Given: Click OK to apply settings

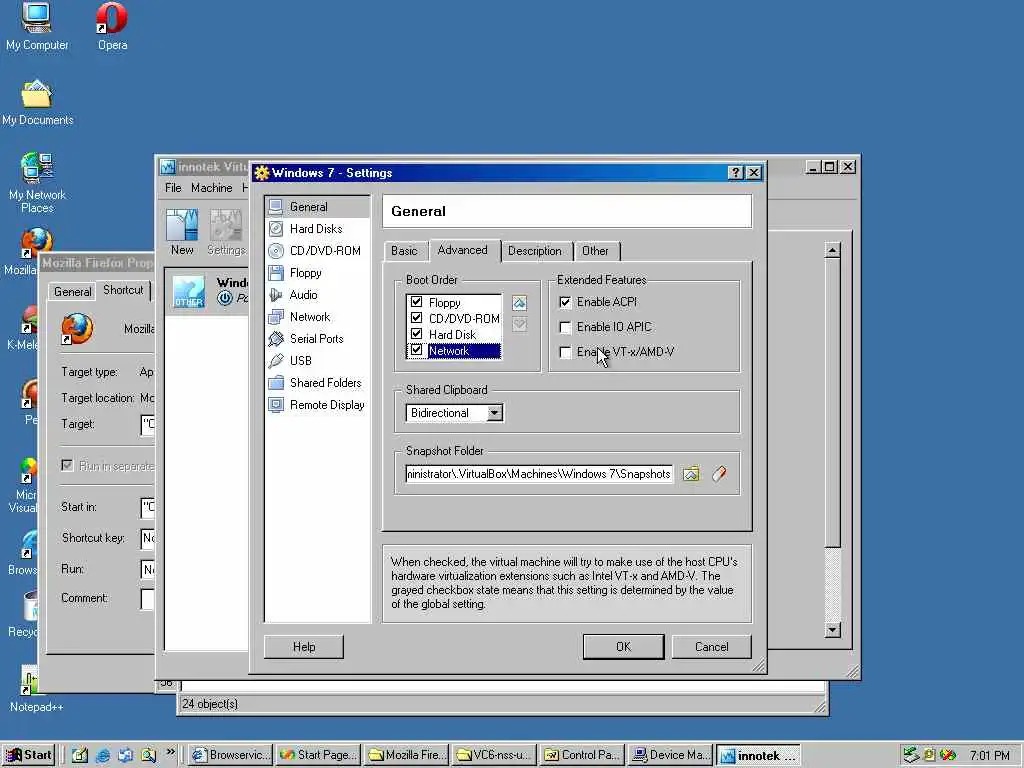Looking at the screenshot, I should click(624, 647).
